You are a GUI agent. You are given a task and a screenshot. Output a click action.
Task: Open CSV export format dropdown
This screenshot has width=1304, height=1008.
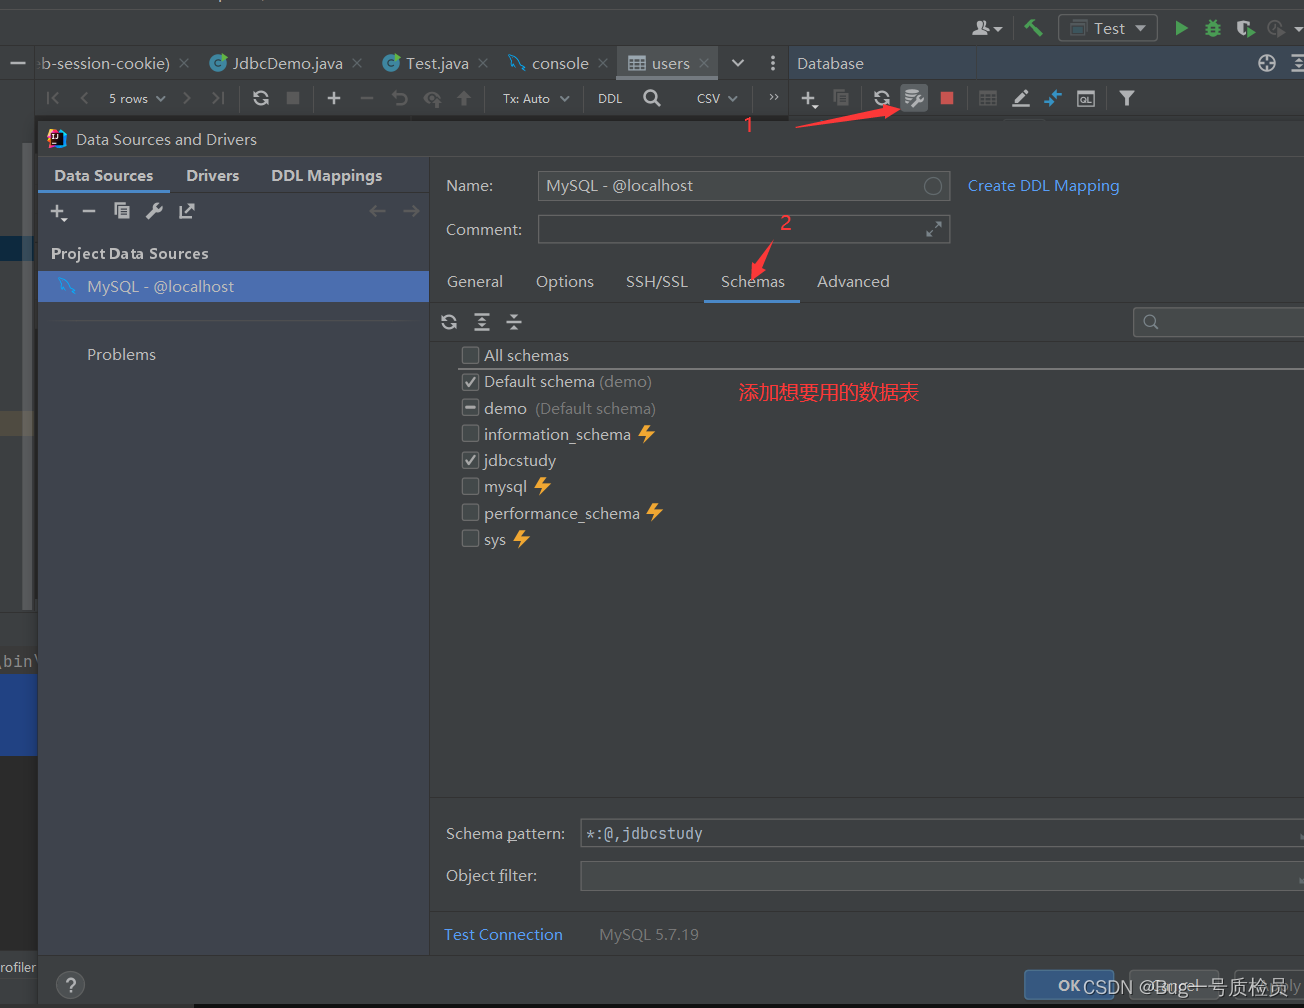point(717,98)
